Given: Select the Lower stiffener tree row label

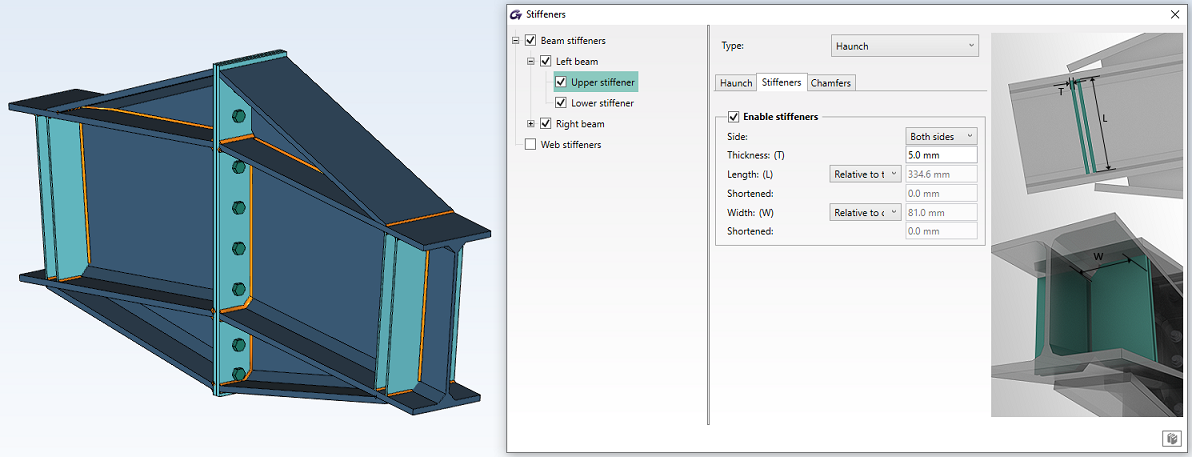Looking at the screenshot, I should 602,103.
